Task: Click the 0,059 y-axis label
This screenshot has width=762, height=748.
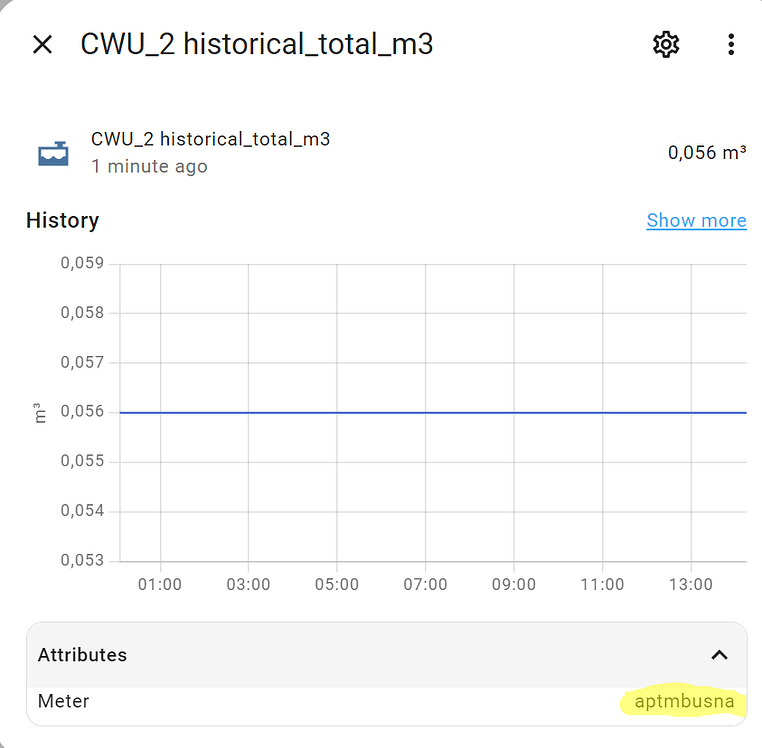Action: tap(82, 263)
